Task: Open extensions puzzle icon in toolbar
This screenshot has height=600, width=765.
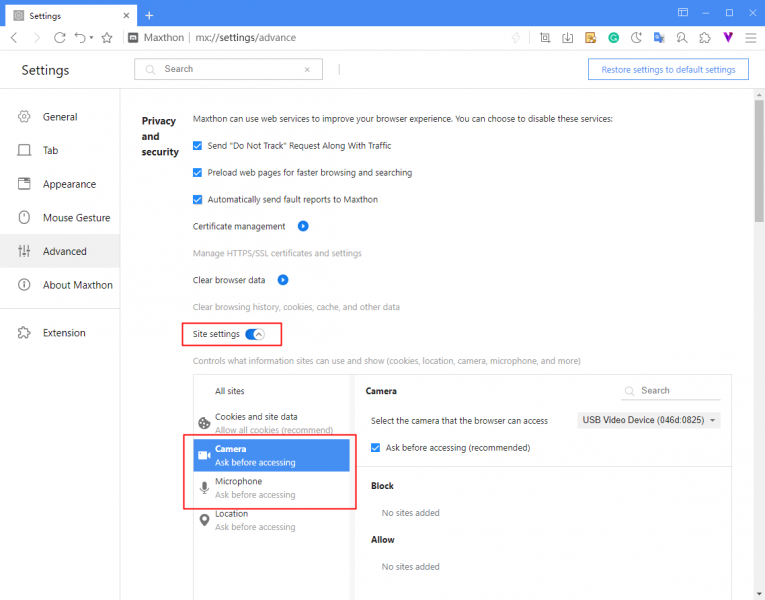Action: [x=705, y=38]
